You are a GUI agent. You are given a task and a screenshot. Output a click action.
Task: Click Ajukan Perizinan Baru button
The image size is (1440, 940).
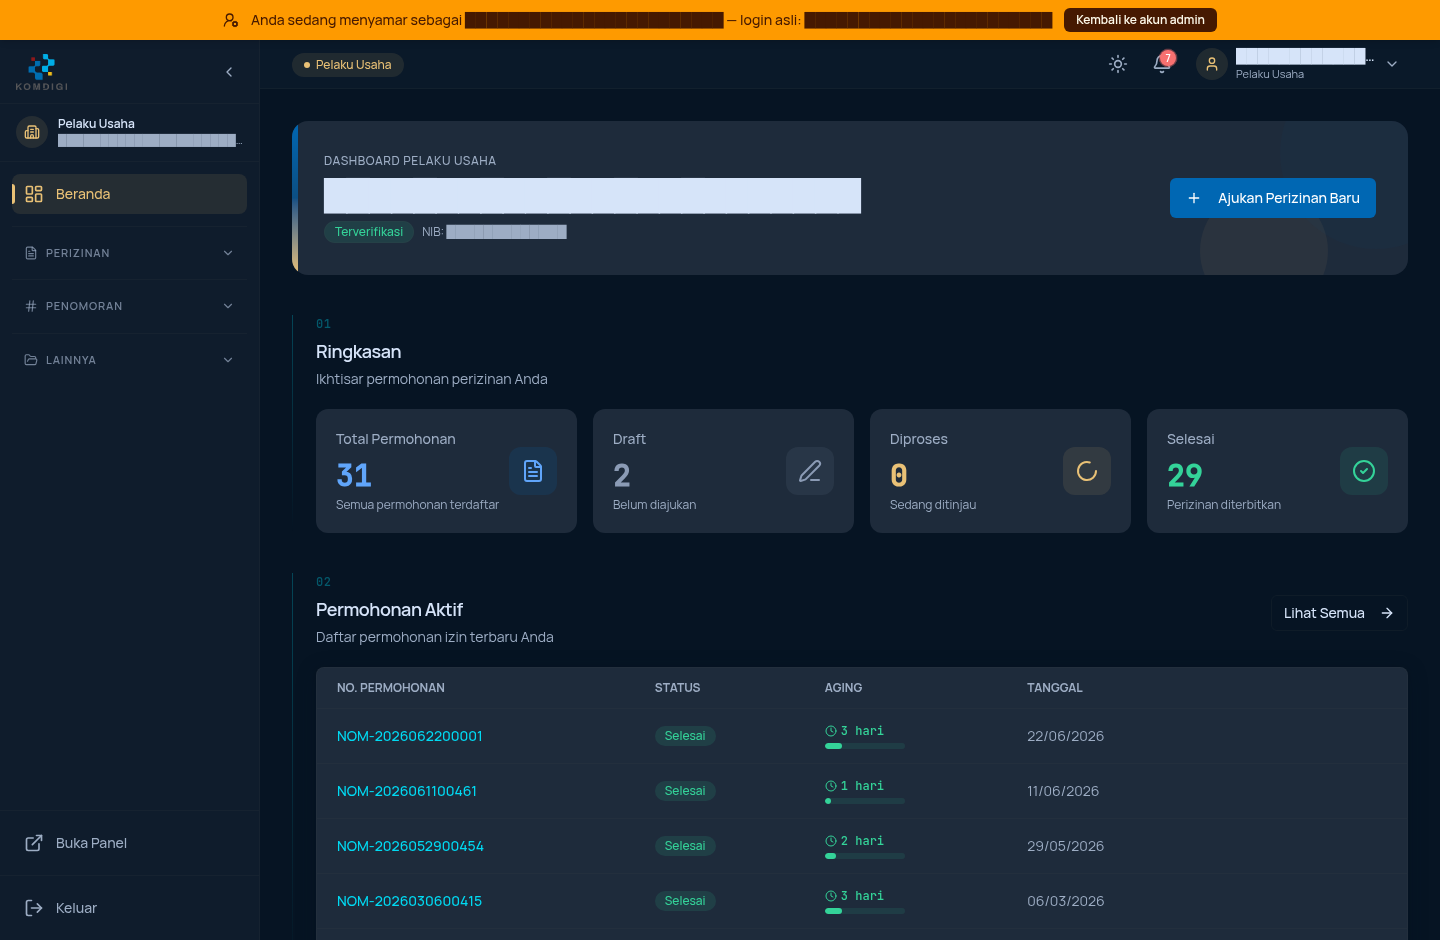coord(1273,198)
